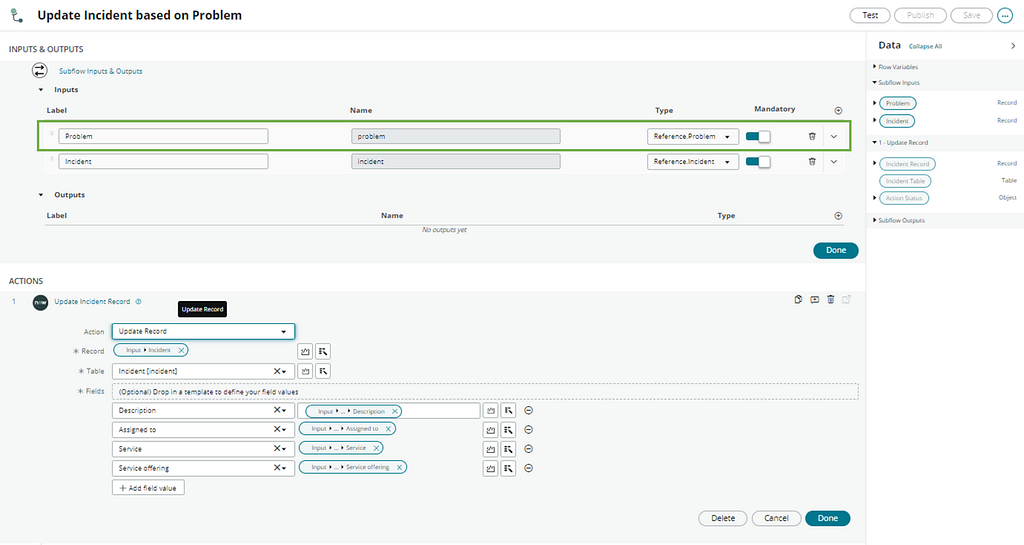Click the flow designer logo icon
The height and width of the screenshot is (545, 1024).
[x=17, y=15]
